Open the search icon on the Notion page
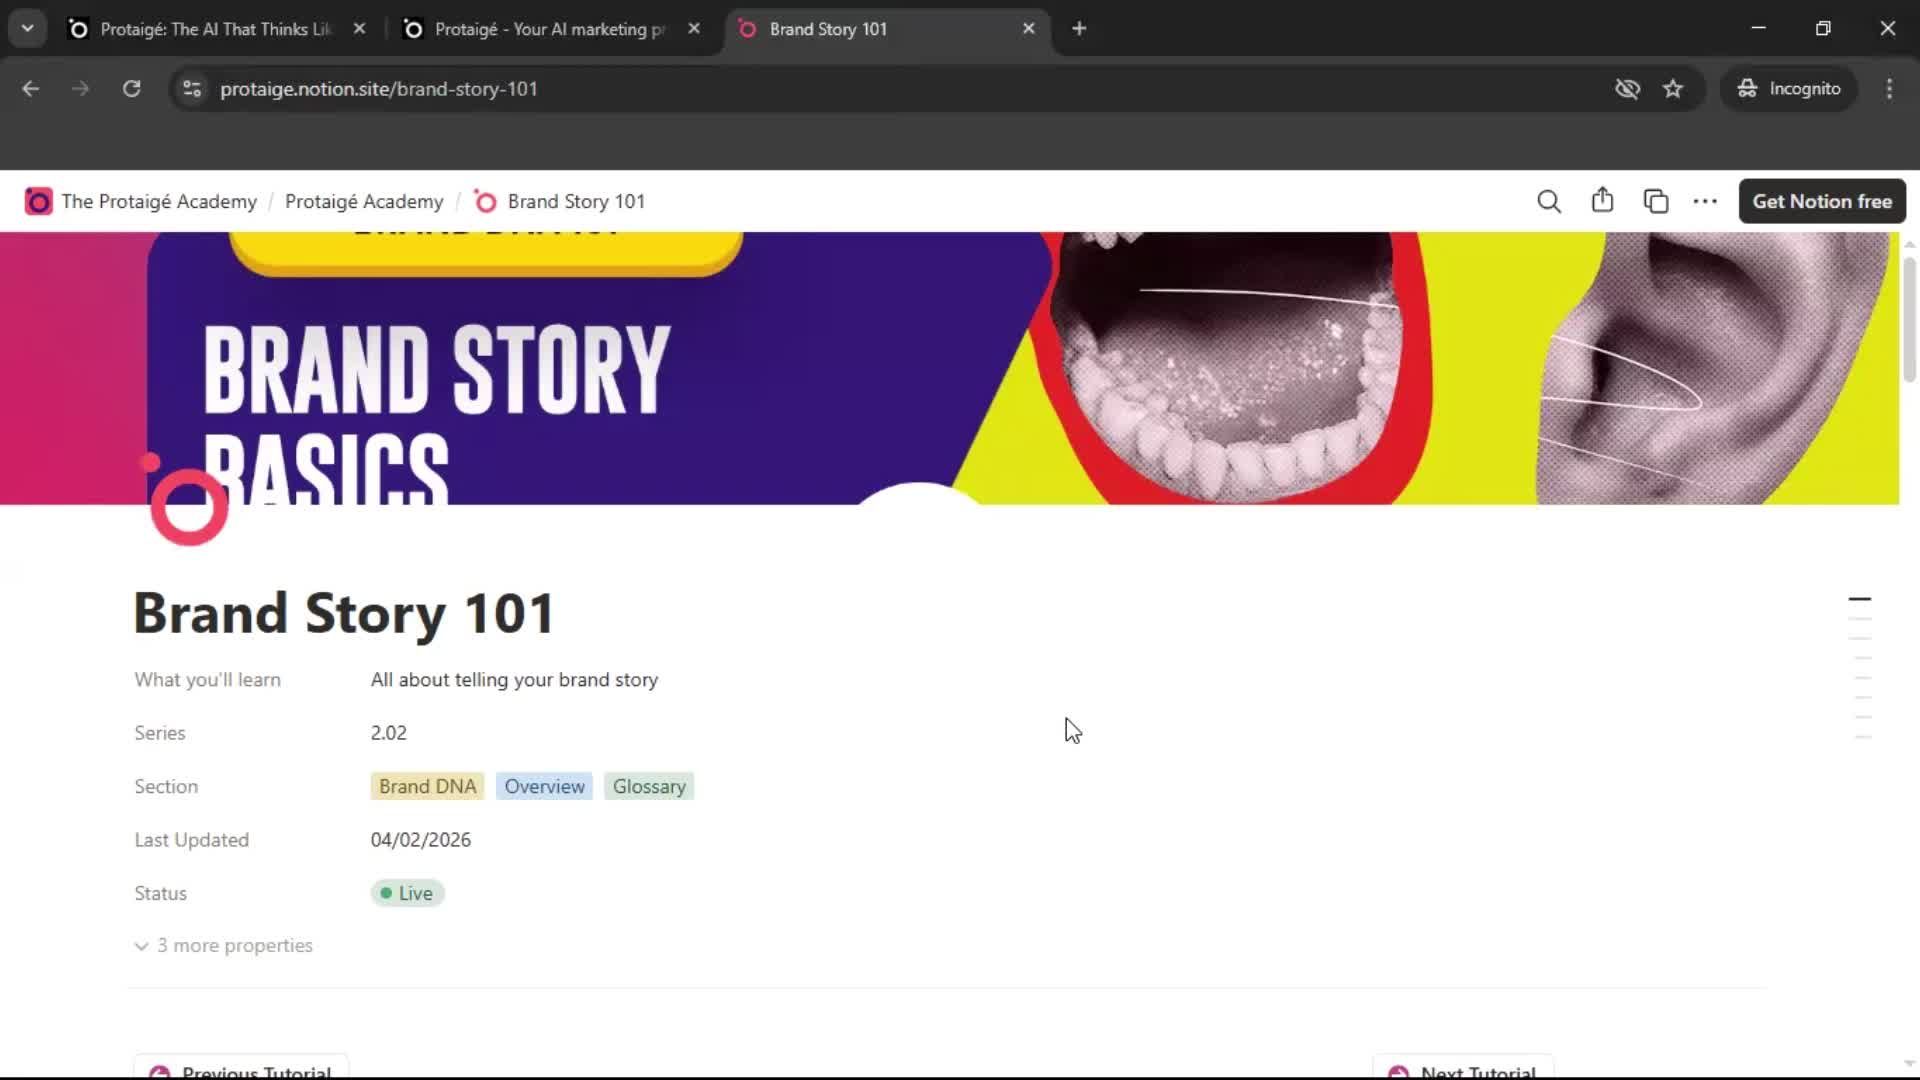 coord(1548,201)
